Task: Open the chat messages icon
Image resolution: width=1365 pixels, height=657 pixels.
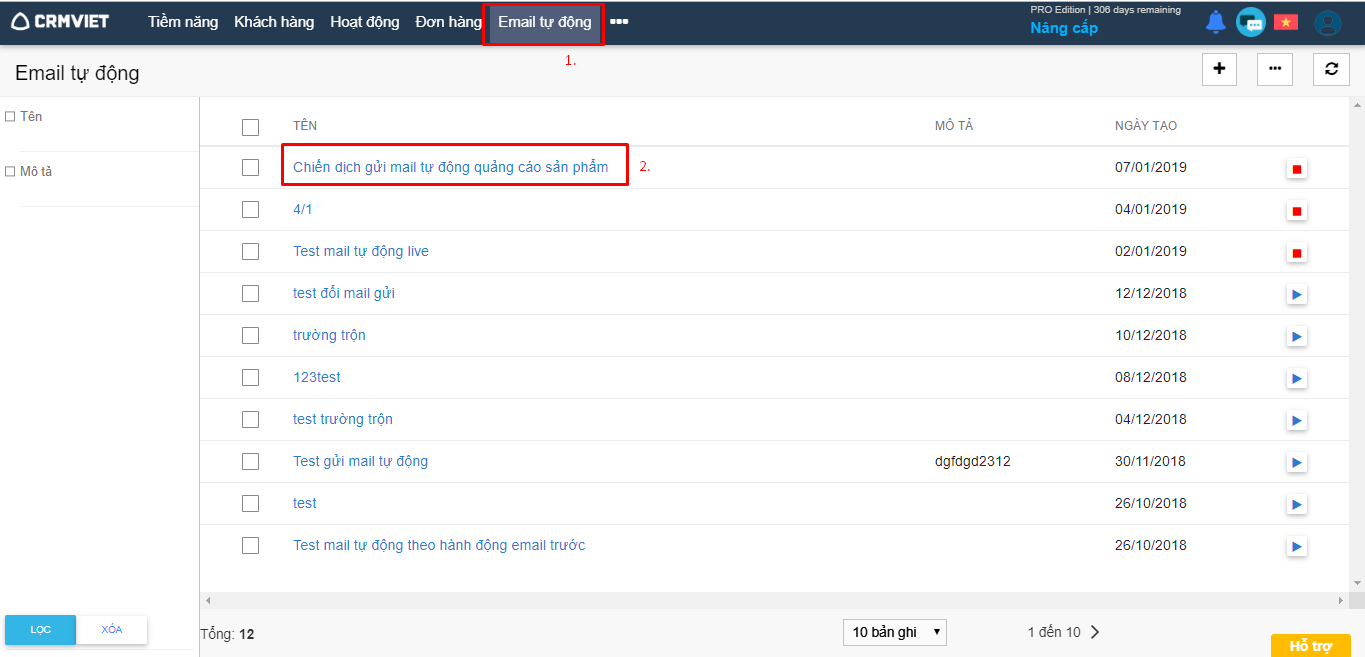Action: point(1250,22)
